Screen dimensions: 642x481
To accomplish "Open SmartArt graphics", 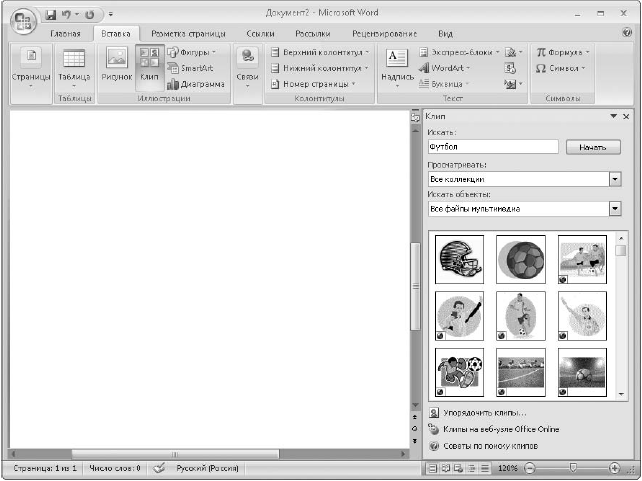I will pos(190,68).
